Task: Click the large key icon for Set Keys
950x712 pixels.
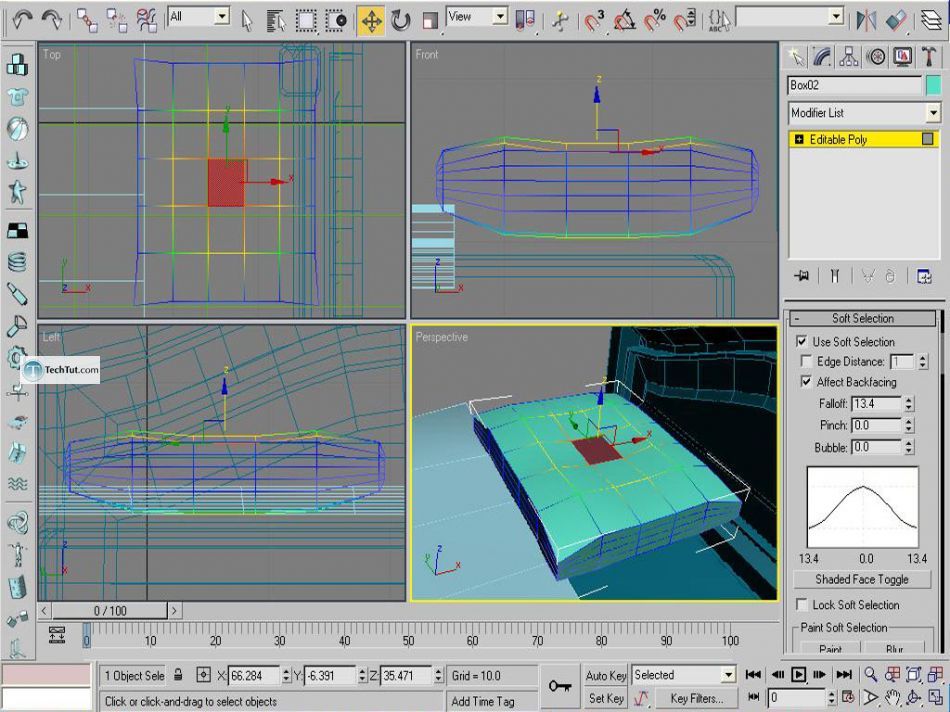Action: point(559,687)
